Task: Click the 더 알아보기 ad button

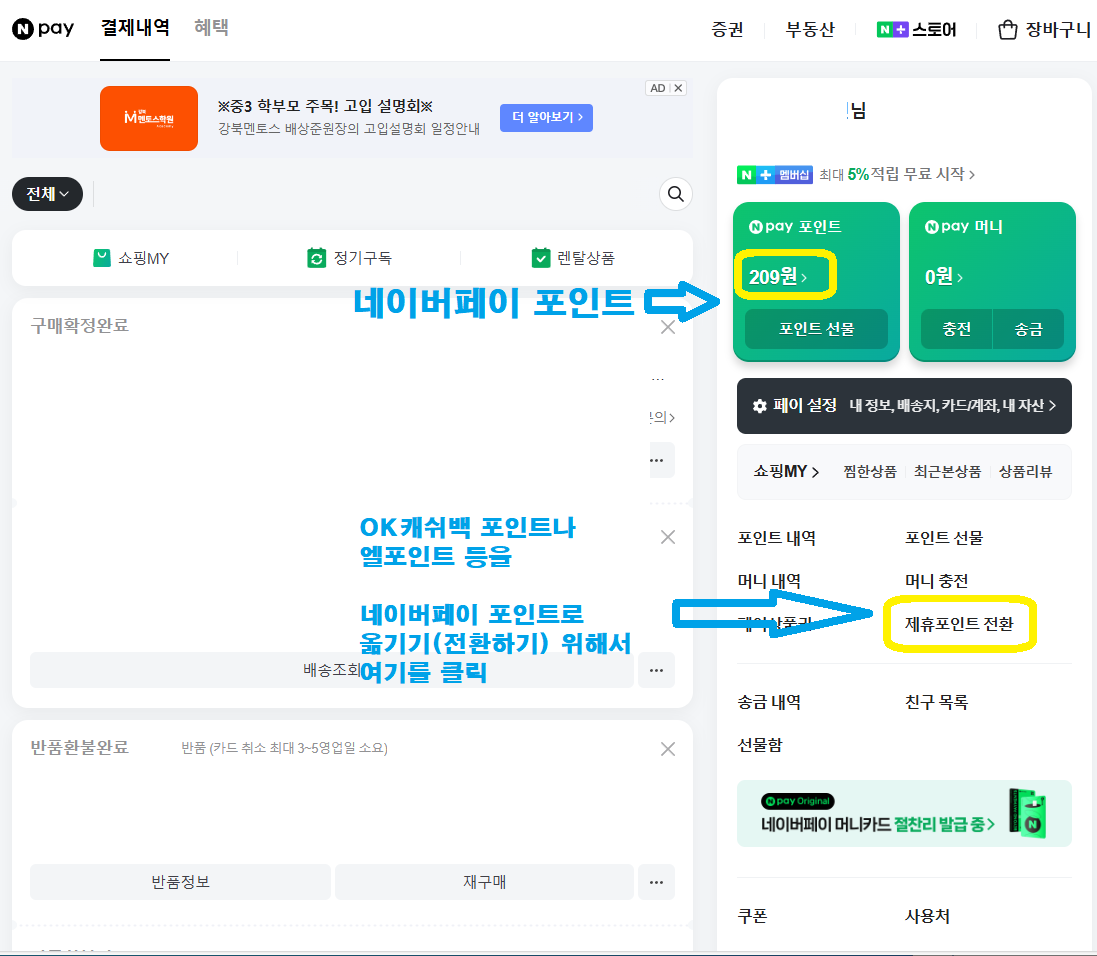Action: point(546,118)
